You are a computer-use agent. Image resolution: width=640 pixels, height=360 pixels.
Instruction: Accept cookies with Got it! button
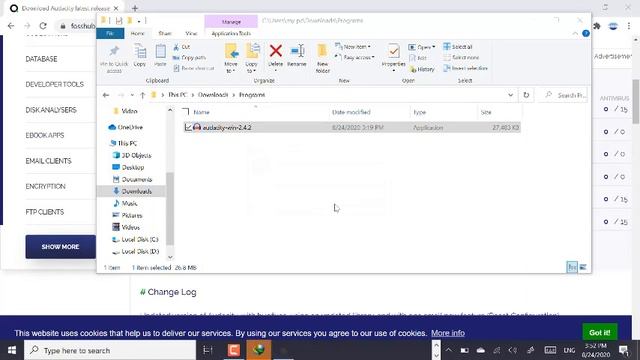[x=600, y=332]
